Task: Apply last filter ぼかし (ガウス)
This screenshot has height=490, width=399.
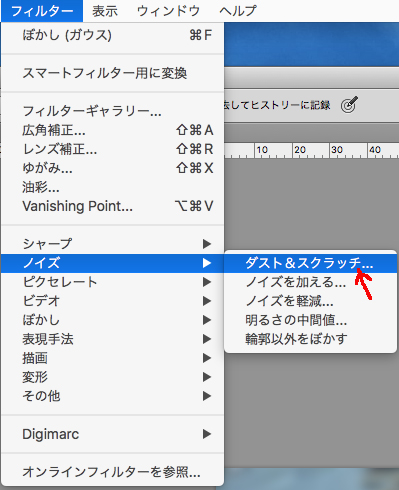Action: coord(112,35)
